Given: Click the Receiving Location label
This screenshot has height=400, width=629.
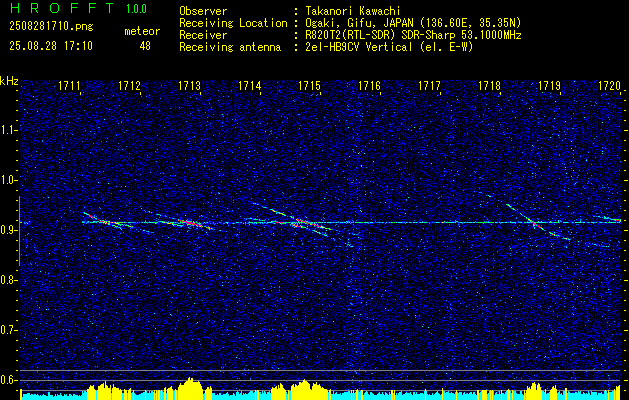Looking at the screenshot, I should click(x=233, y=23).
